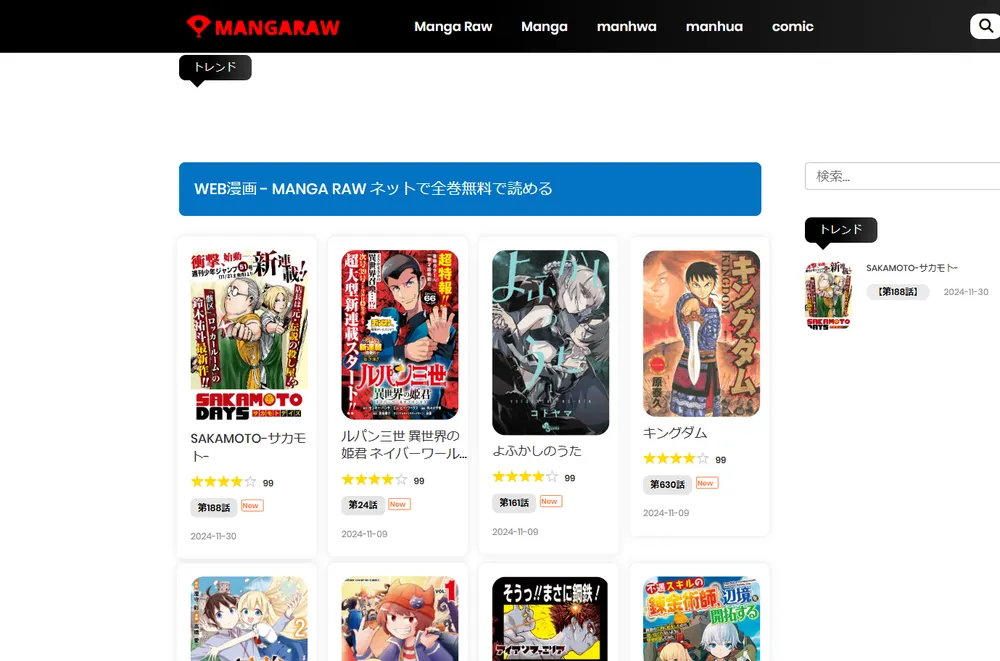Click the WEB漫画 - MANGA RAW banner heading
The image size is (1000, 661).
click(x=373, y=189)
